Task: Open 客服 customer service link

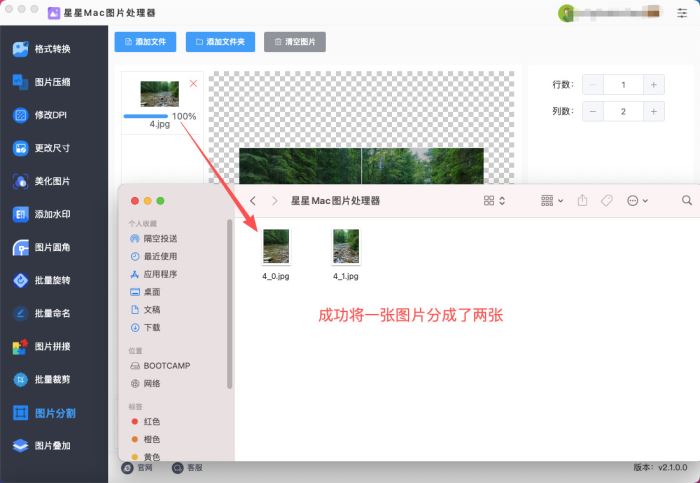Action: tap(188, 467)
